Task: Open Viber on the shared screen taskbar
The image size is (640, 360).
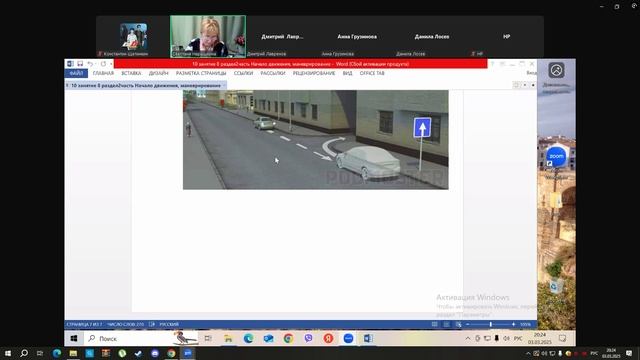Action: point(308,338)
